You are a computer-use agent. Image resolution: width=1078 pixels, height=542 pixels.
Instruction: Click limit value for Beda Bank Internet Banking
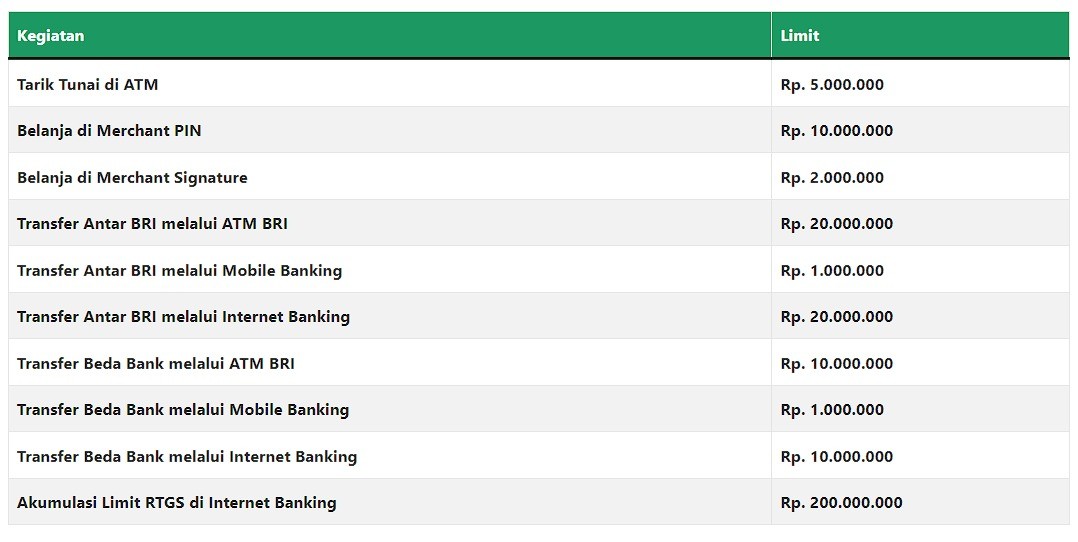[837, 456]
